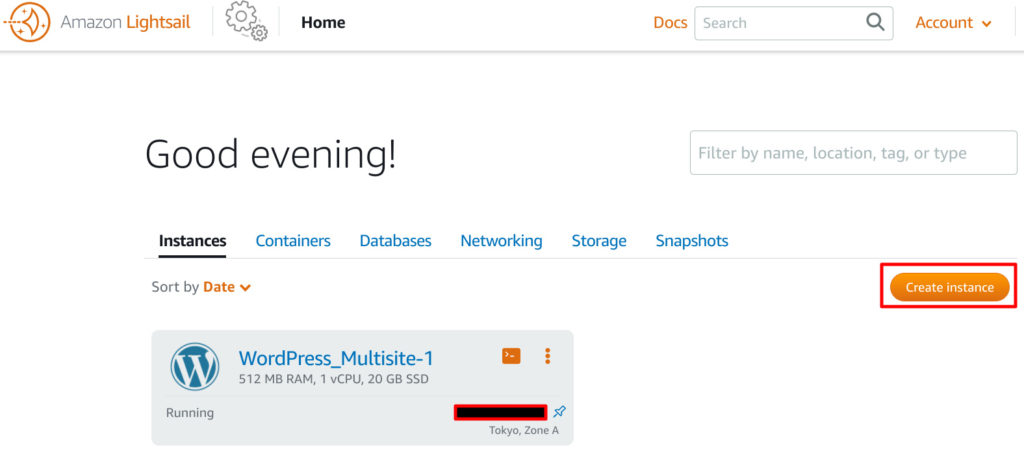Click the pin icon for static IP

560,412
